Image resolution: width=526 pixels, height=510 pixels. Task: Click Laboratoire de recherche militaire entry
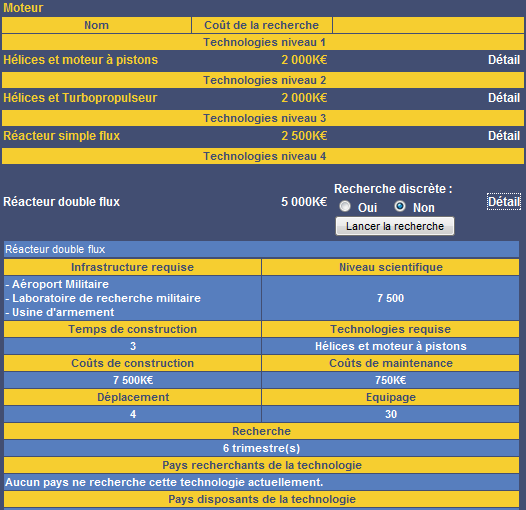[x=103, y=298]
